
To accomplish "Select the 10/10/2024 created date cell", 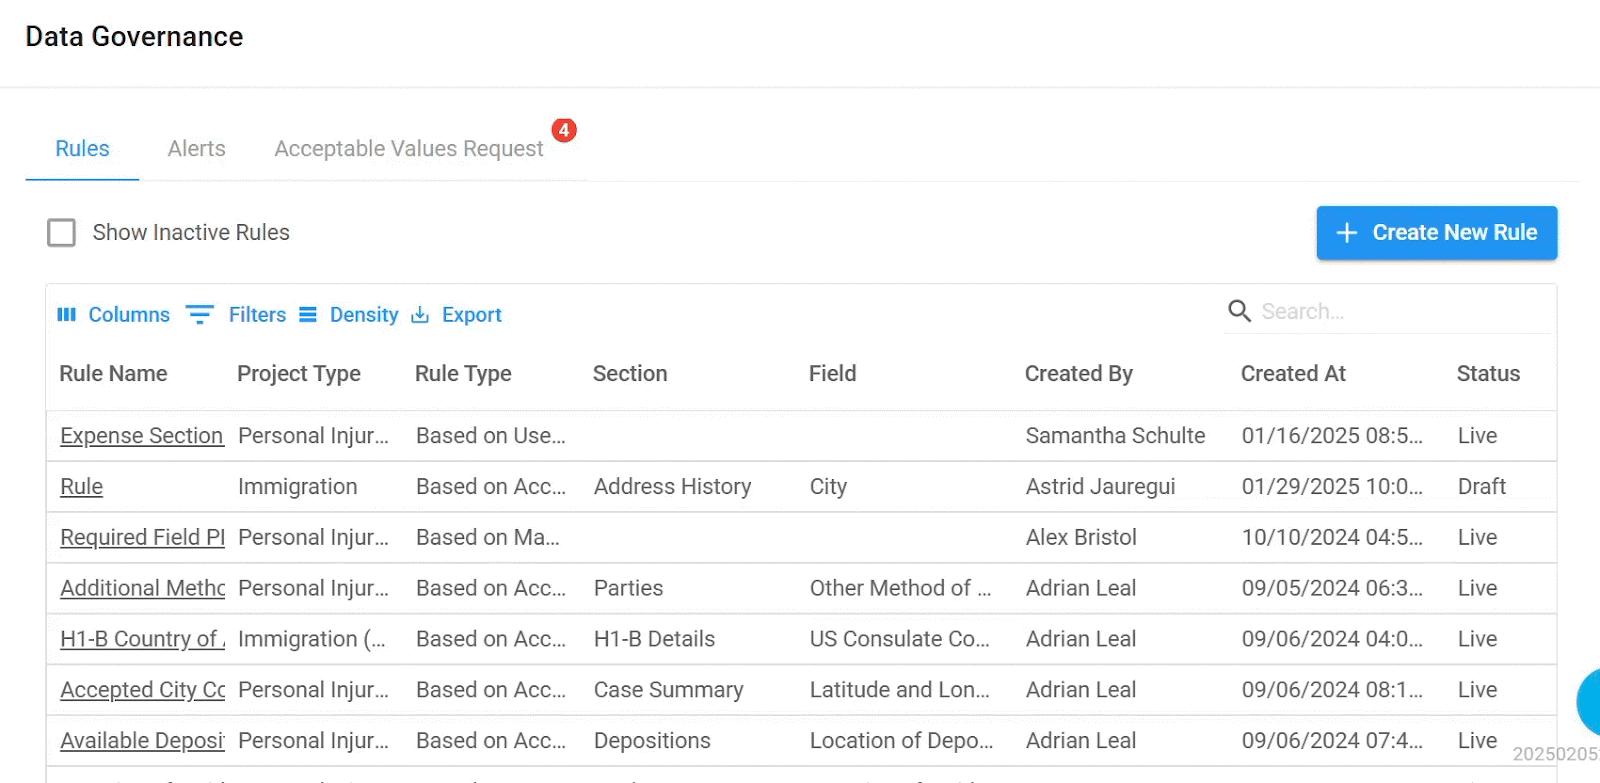I will point(1332,538).
